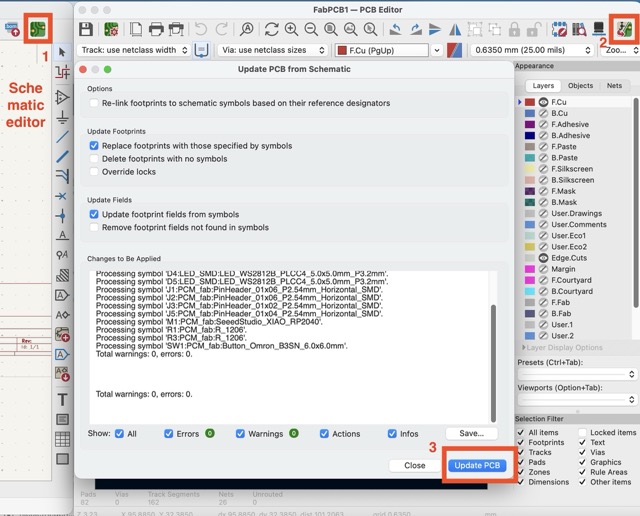The width and height of the screenshot is (640, 516).
Task: Click the Plot icon in the toolbar
Action: (176, 29)
